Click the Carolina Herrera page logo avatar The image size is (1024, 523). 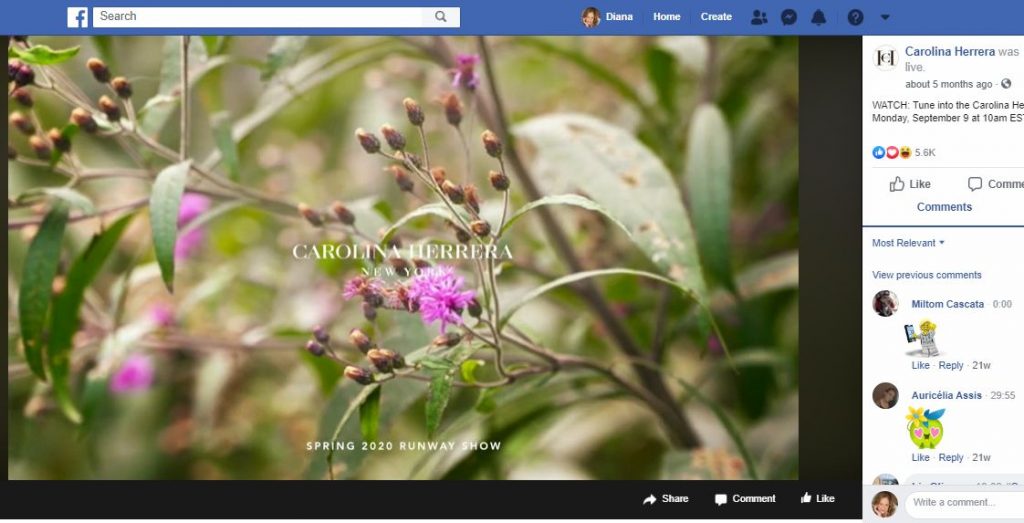point(886,58)
